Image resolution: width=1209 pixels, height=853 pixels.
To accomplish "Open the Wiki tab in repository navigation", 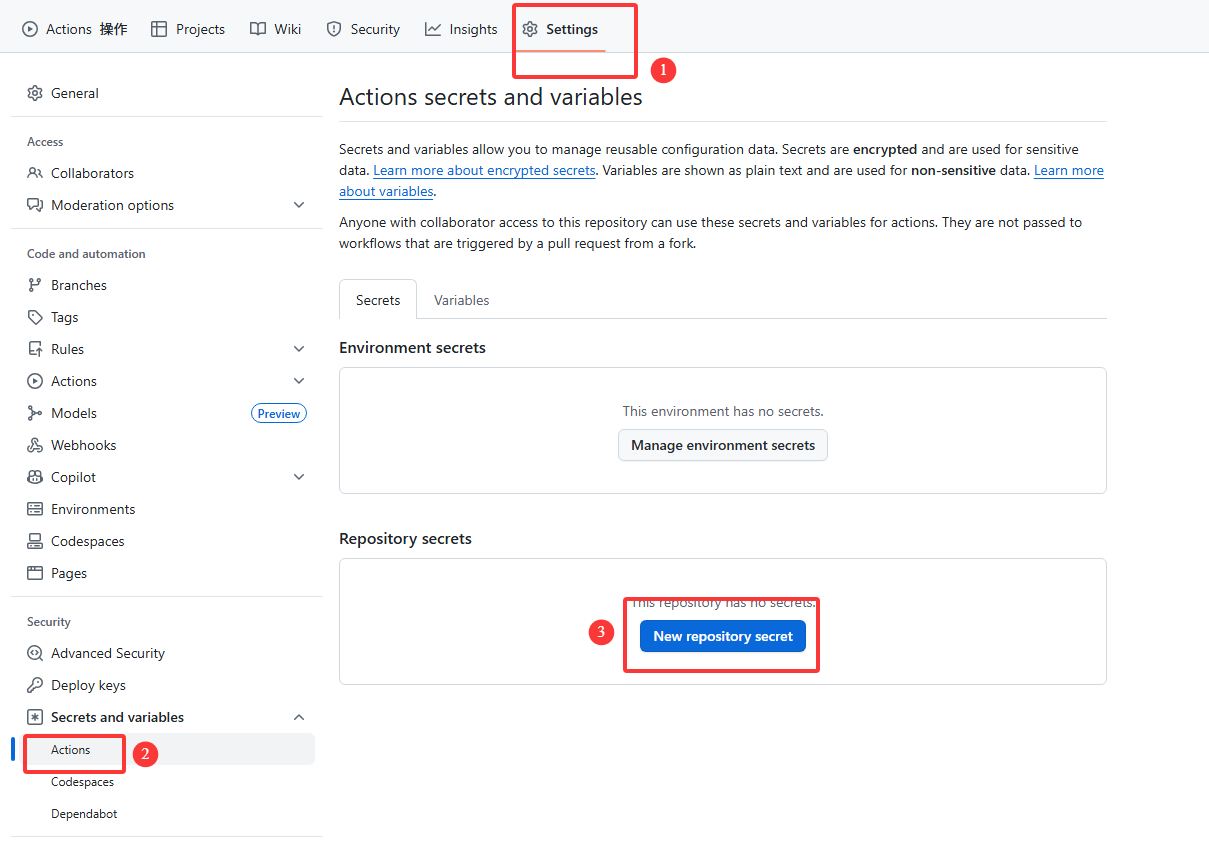I will [275, 29].
